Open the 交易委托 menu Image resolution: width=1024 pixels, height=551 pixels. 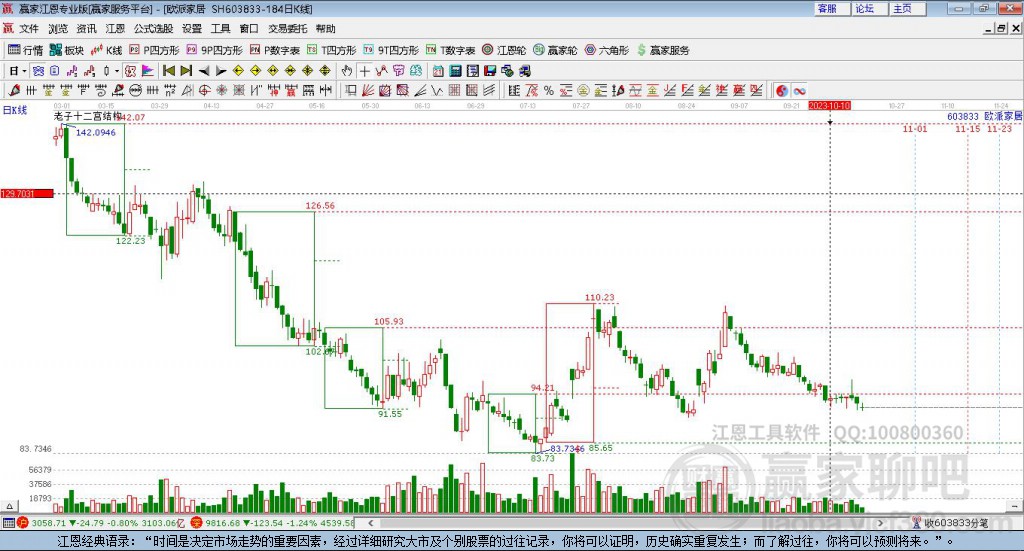[x=287, y=29]
